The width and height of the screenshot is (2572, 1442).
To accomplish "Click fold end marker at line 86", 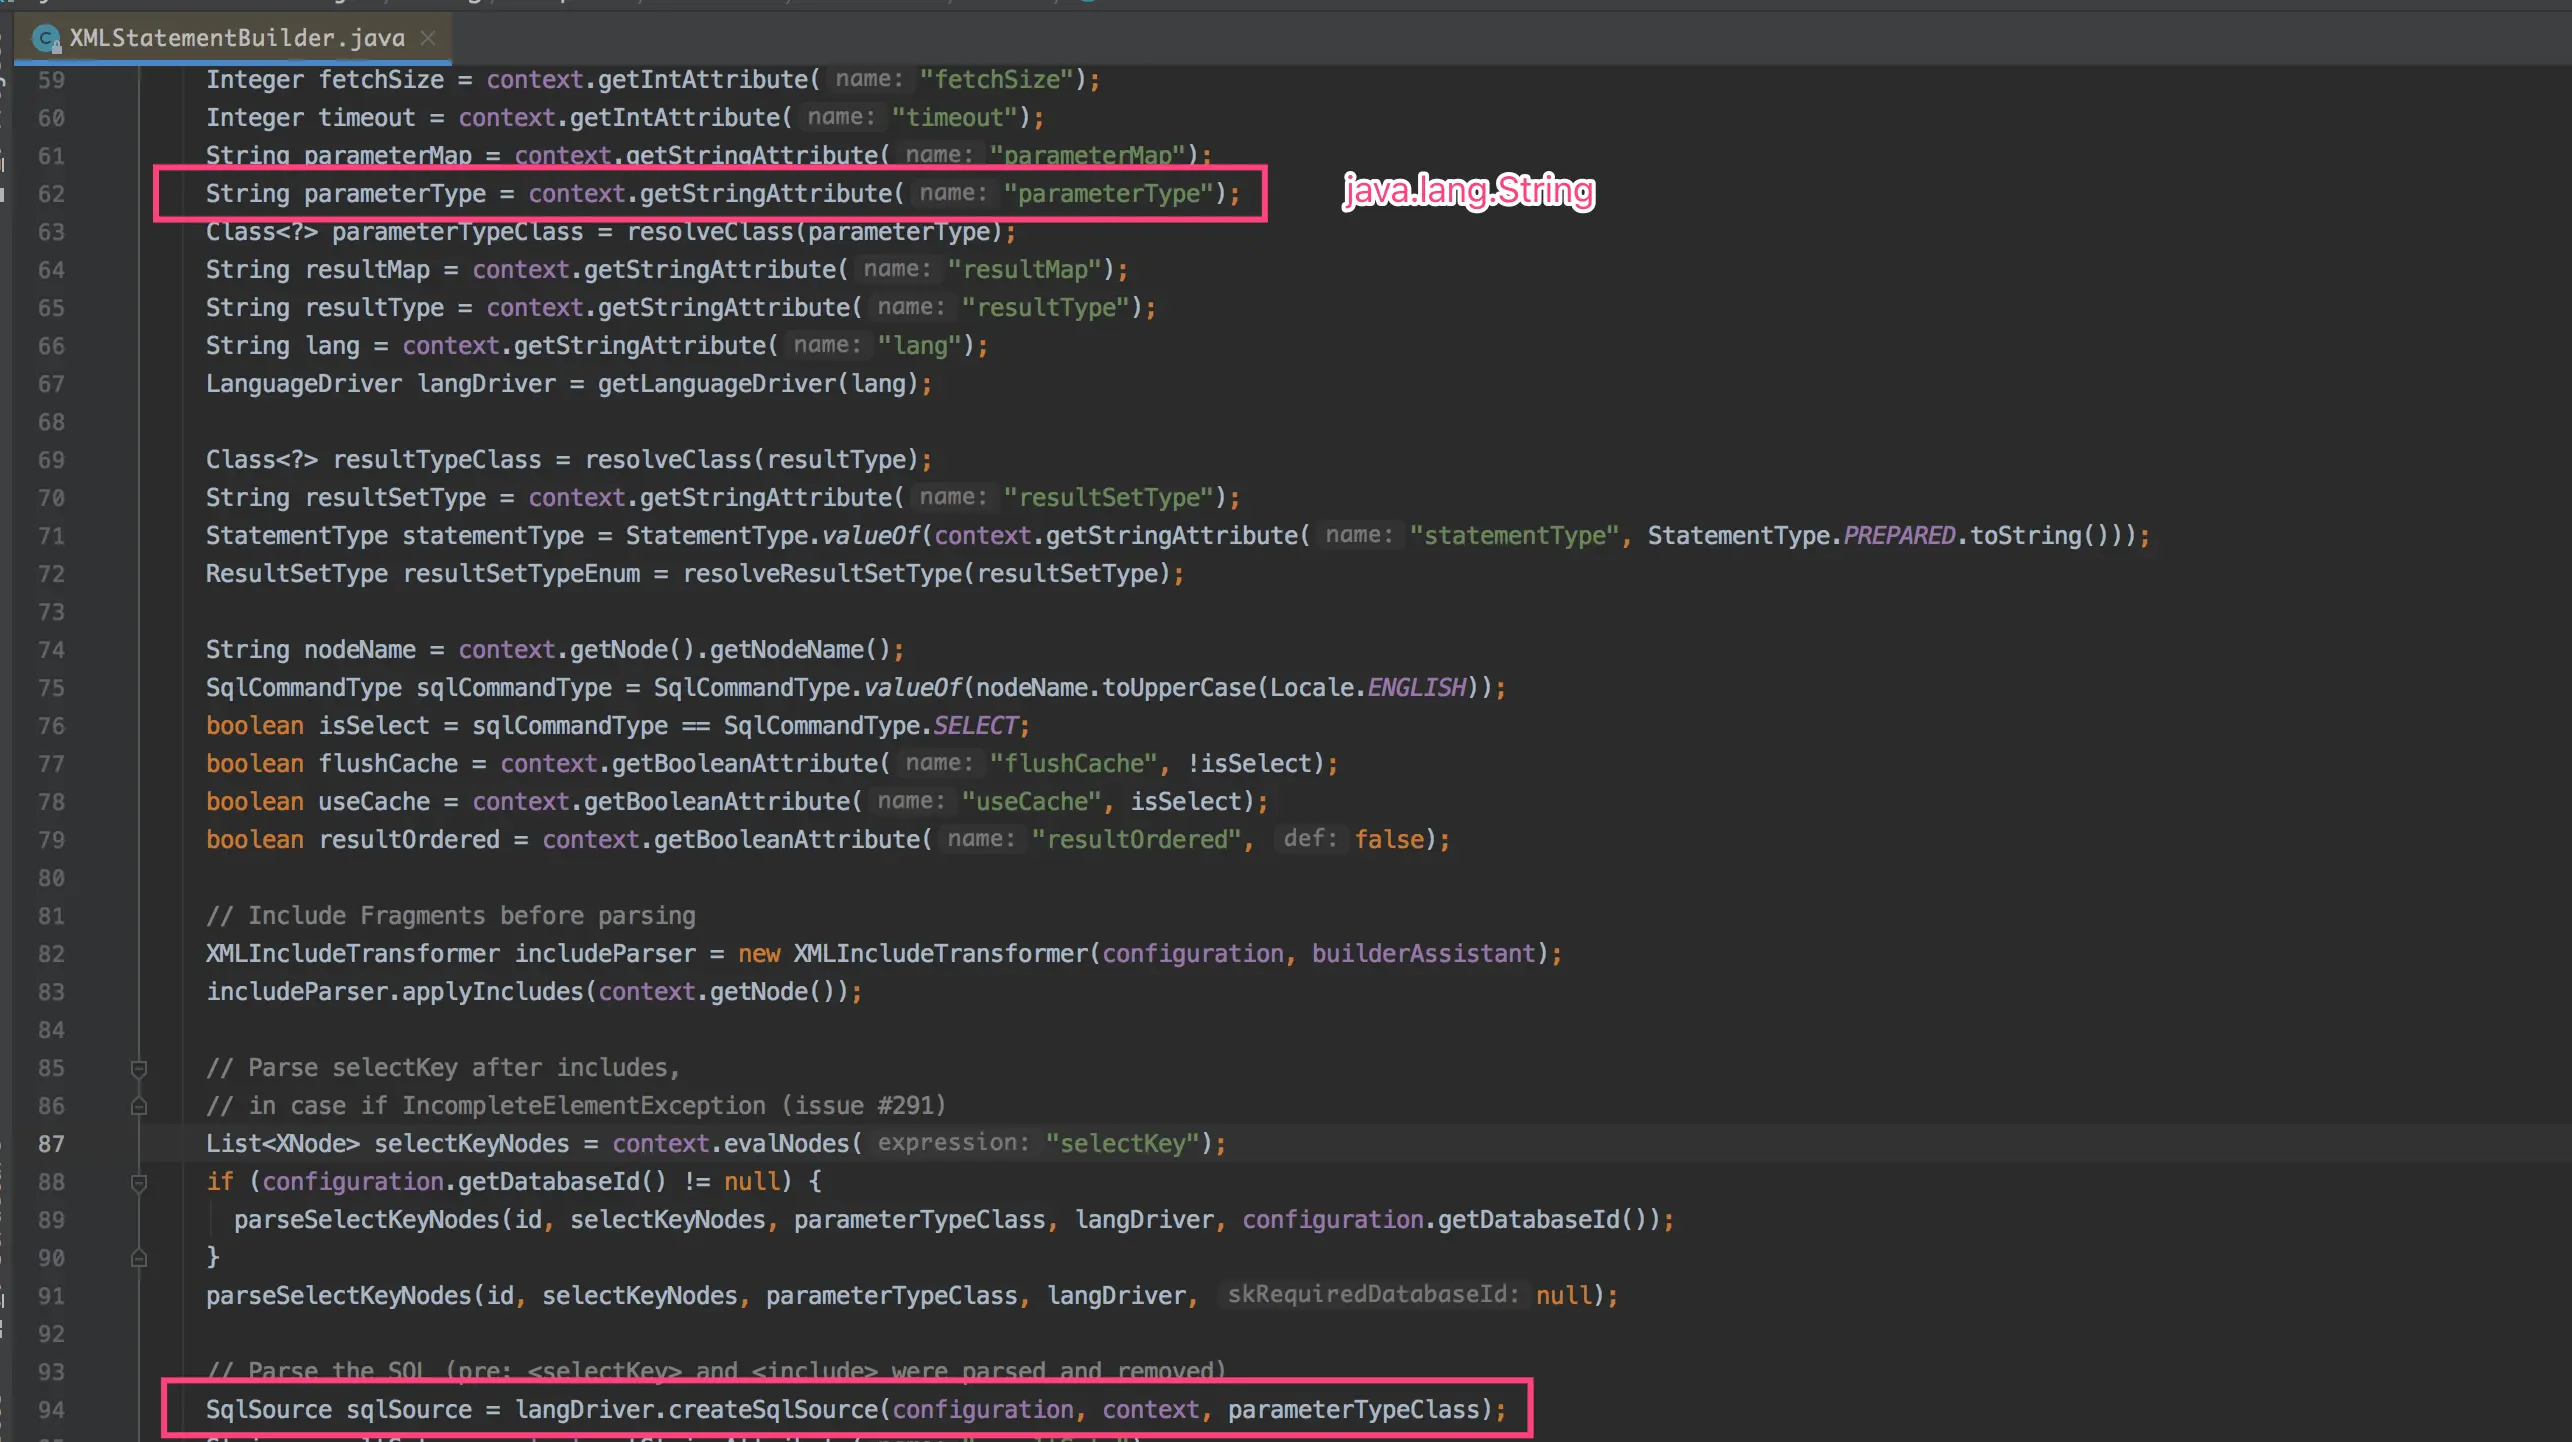I will click(139, 1106).
